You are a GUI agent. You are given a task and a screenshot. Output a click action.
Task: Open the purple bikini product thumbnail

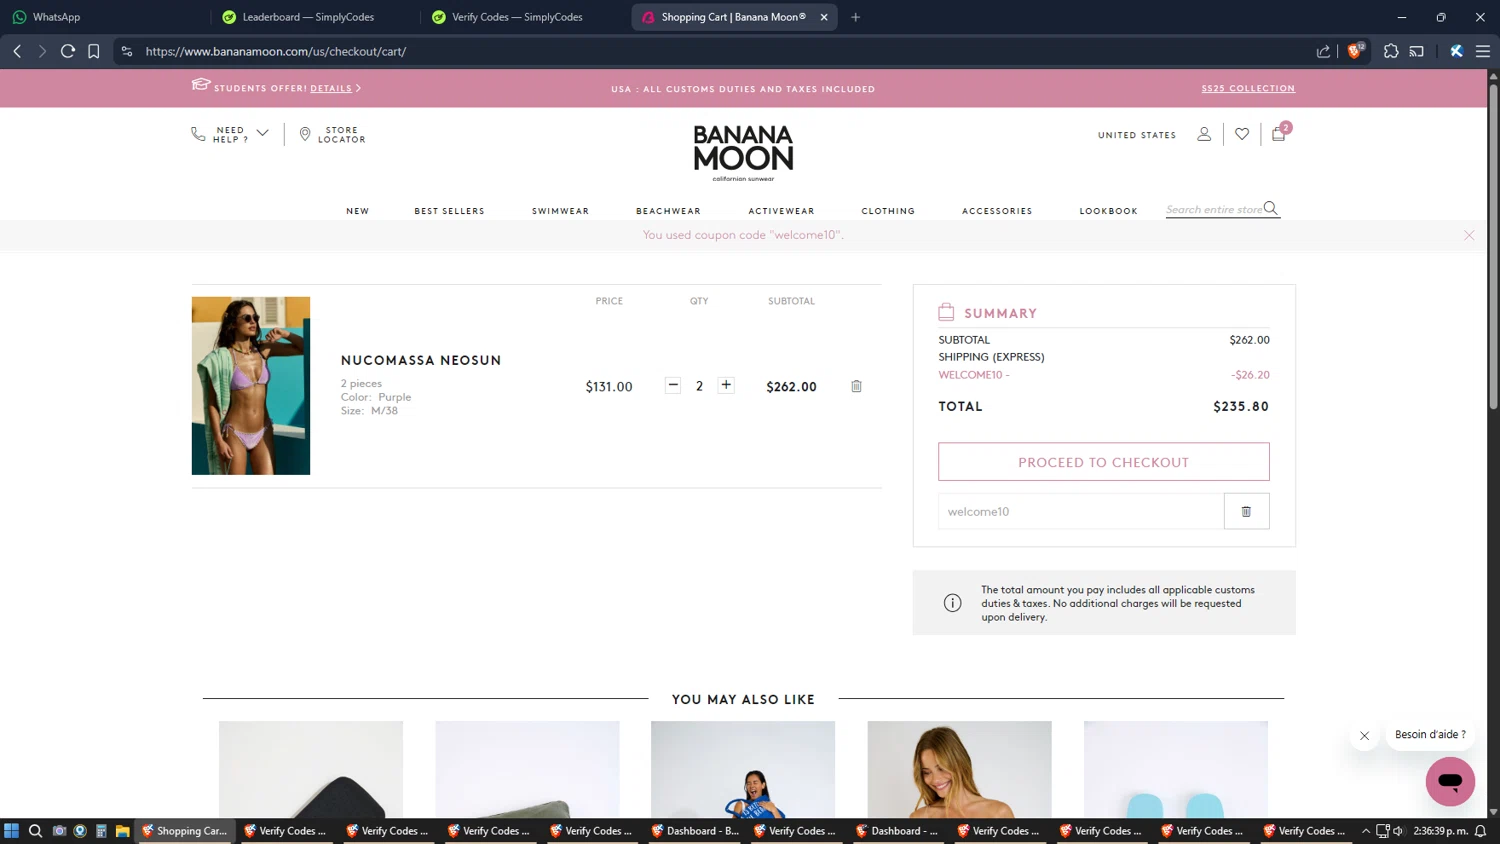point(251,385)
